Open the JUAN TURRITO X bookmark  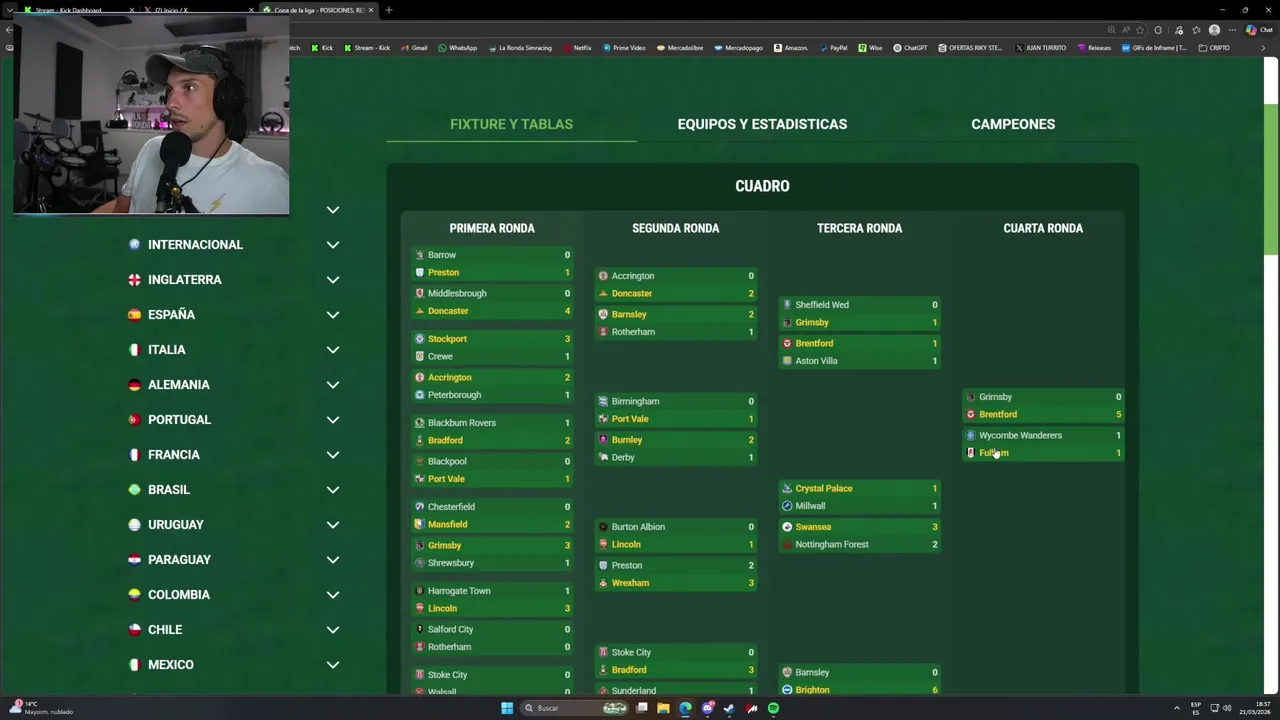(x=1040, y=48)
